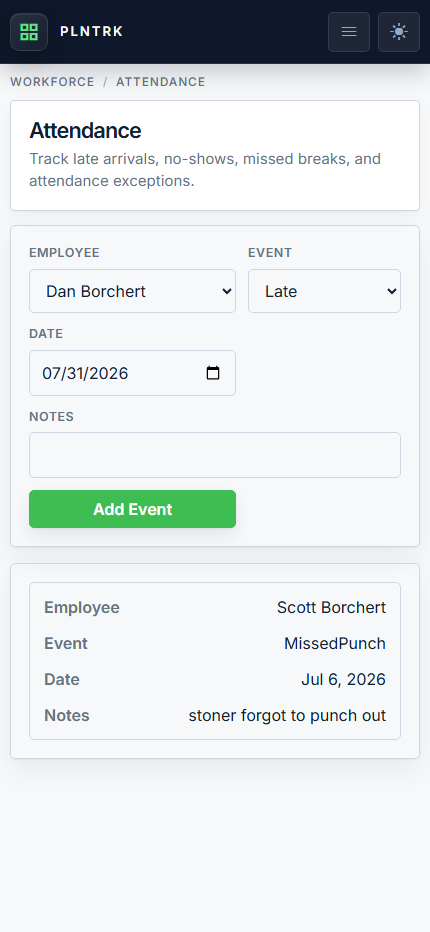Click the Jul 6, 2026 date entry

[x=344, y=679]
